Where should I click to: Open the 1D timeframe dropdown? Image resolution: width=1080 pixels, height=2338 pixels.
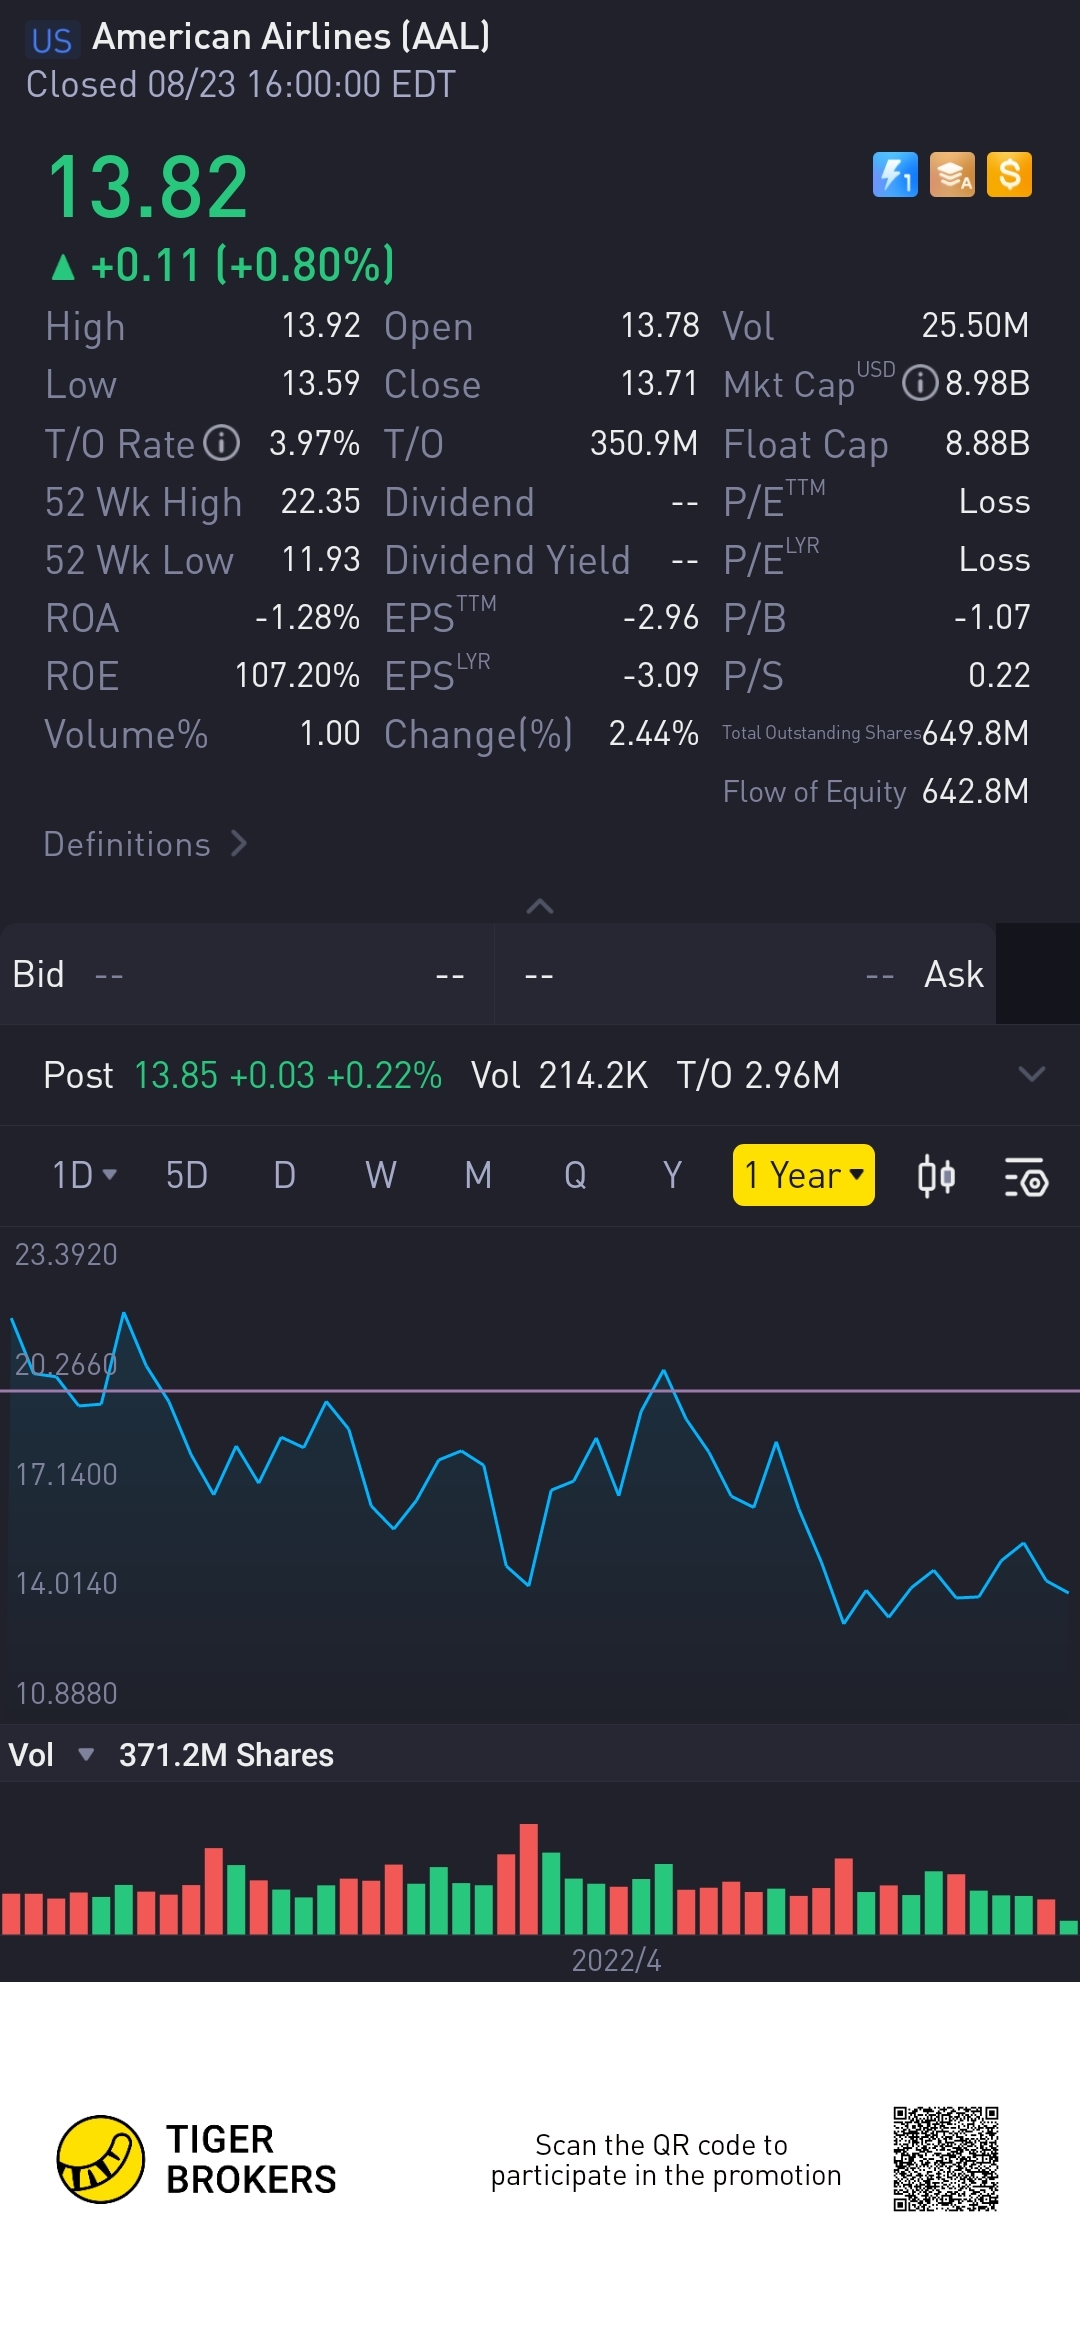tap(84, 1175)
